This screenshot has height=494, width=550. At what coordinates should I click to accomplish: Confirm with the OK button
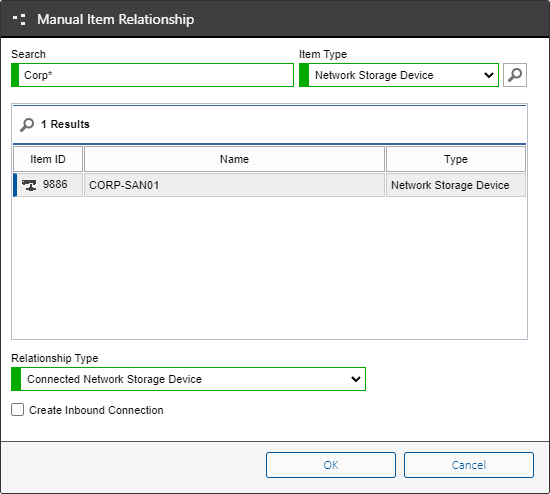pyautogui.click(x=331, y=465)
